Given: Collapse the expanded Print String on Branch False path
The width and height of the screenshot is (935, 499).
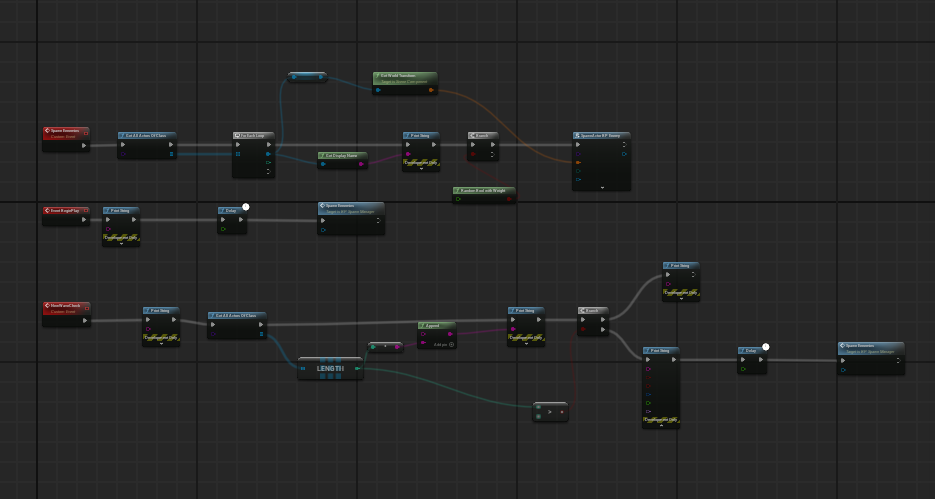Looking at the screenshot, I should point(661,426).
